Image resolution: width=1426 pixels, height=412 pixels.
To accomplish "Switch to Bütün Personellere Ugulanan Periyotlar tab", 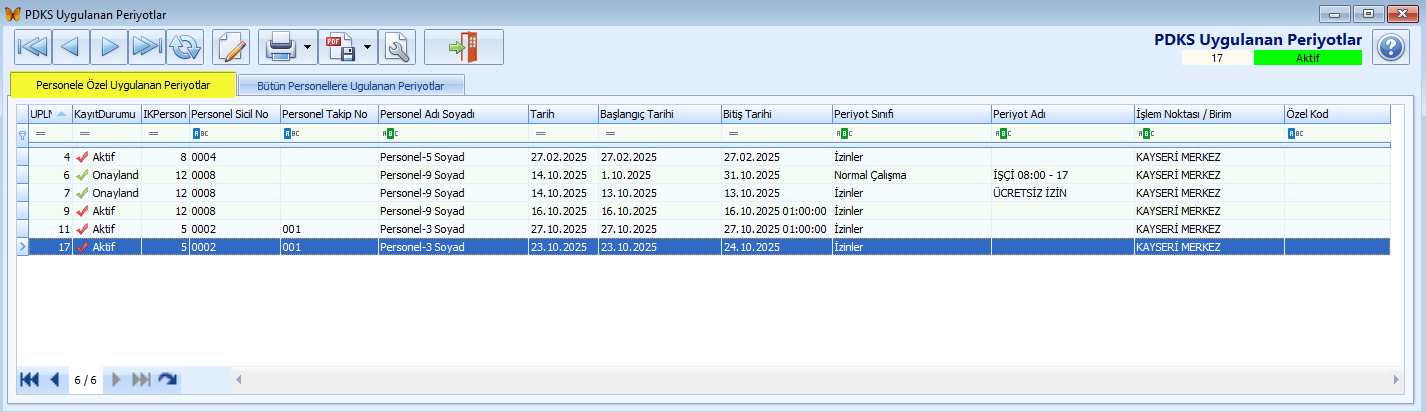I will coord(350,85).
